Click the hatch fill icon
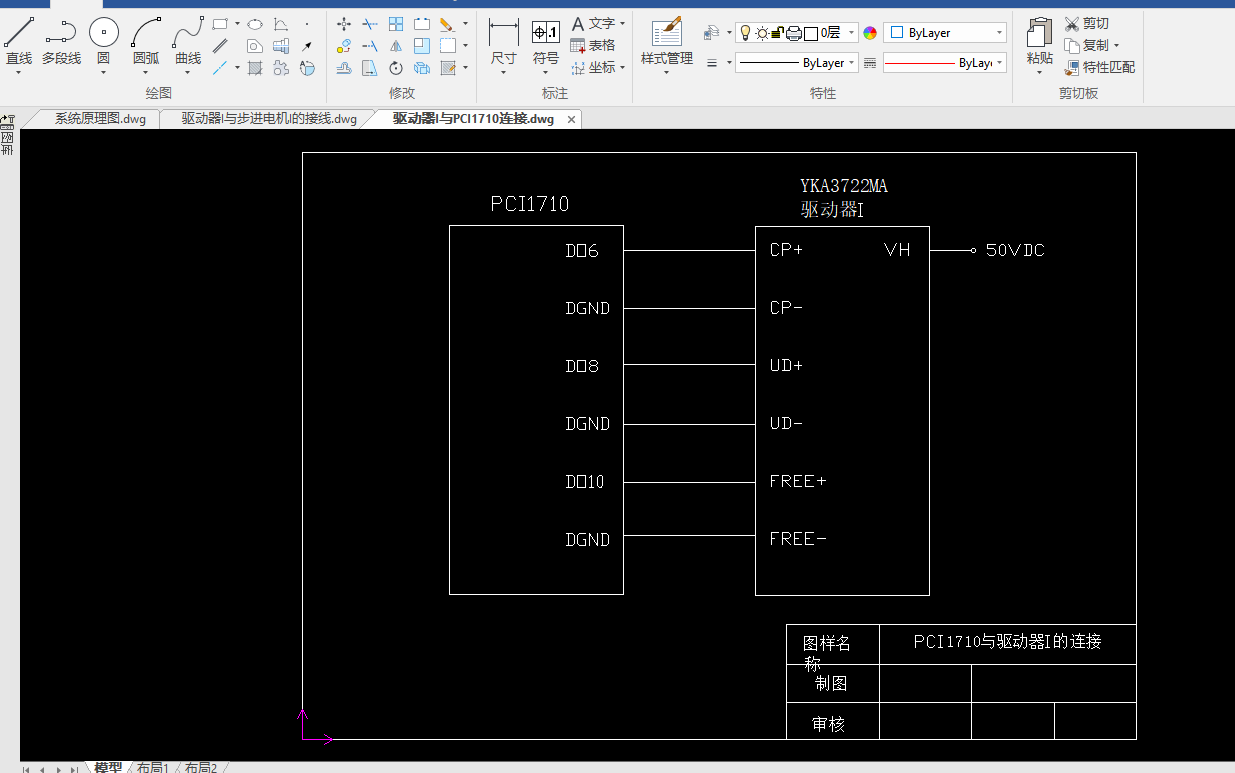Screen dimensions: 1235x773 coord(255,68)
